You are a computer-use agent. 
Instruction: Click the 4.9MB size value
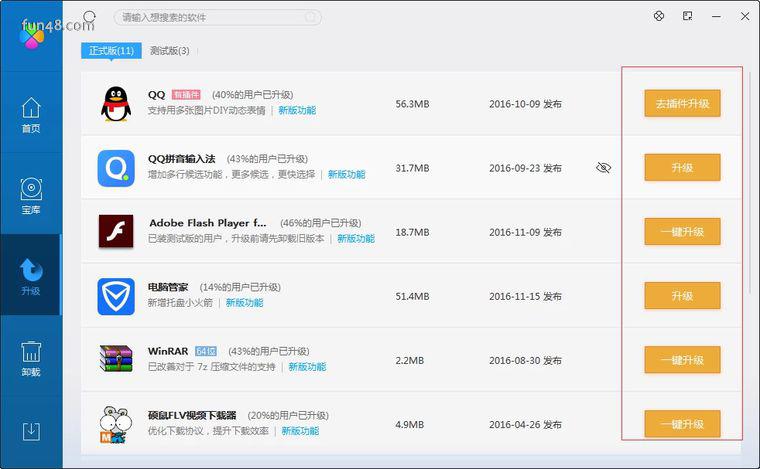(410, 424)
